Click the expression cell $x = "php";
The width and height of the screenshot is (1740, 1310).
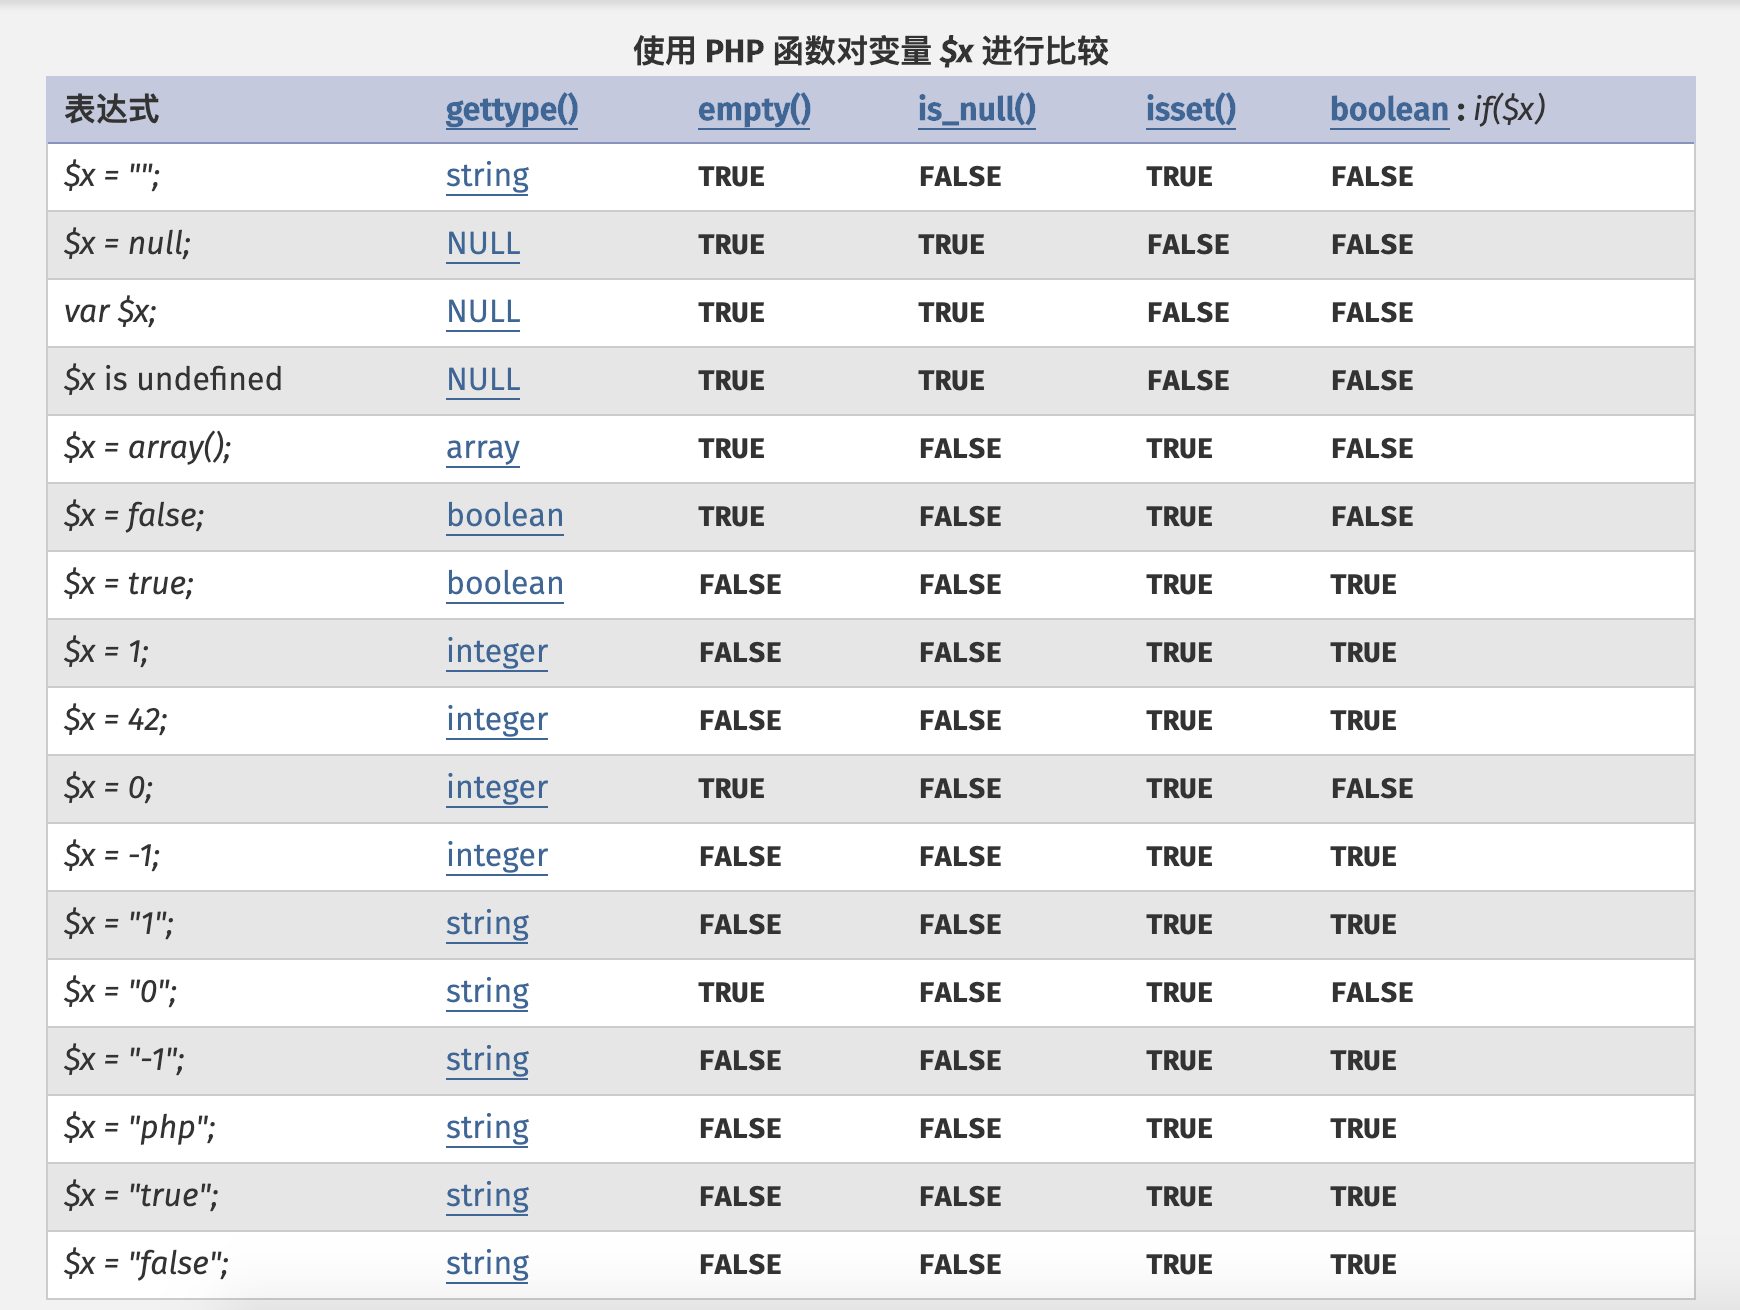(140, 1128)
